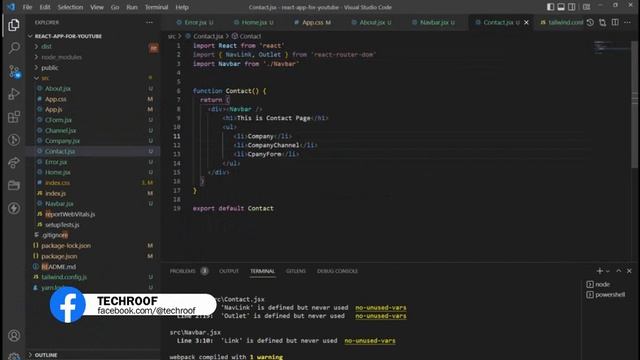Open About.jsx in the file explorer
640x360 pixels.
click(58, 89)
